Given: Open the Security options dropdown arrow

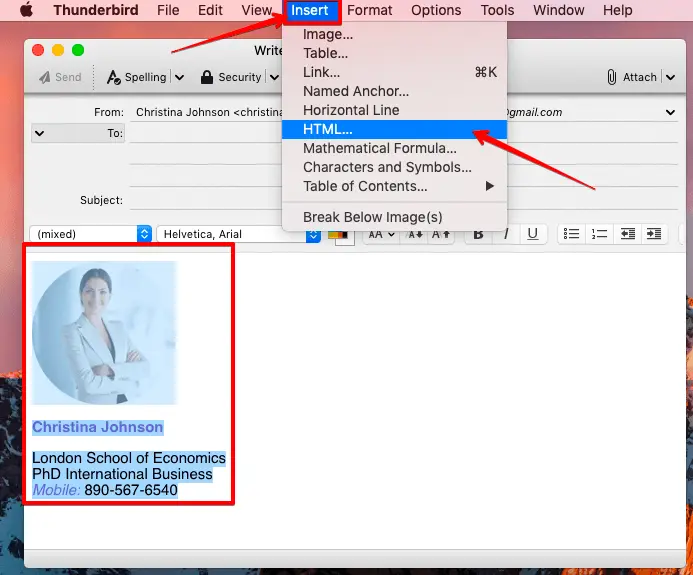Looking at the screenshot, I should (274, 78).
